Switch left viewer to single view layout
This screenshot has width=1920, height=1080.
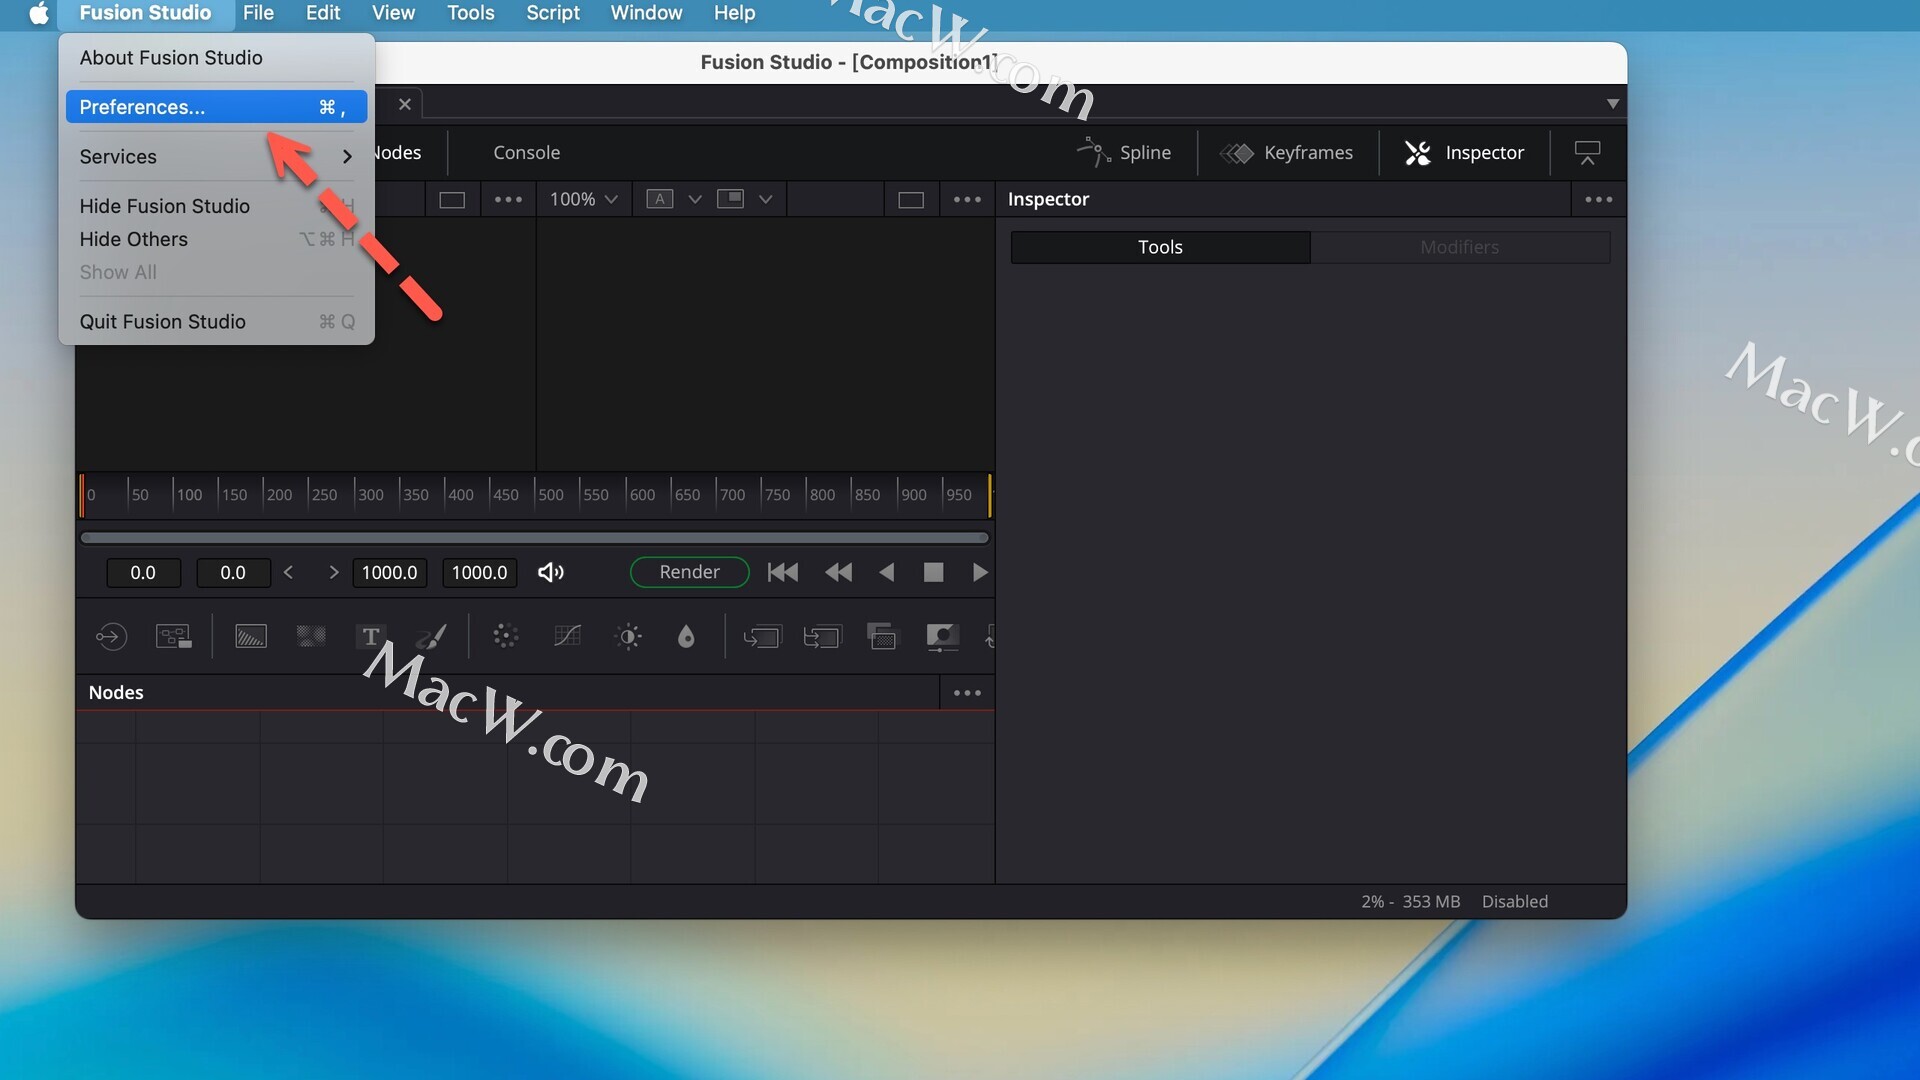[x=452, y=200]
